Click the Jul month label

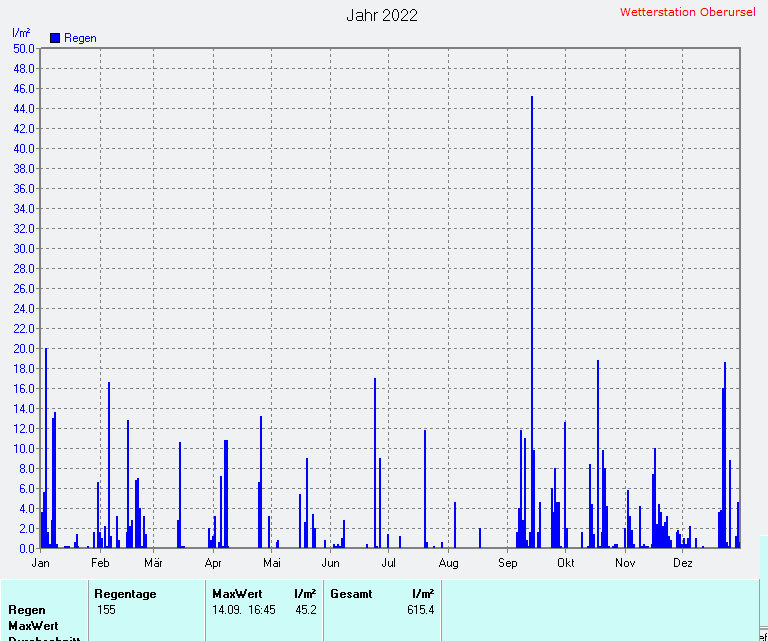(x=388, y=563)
